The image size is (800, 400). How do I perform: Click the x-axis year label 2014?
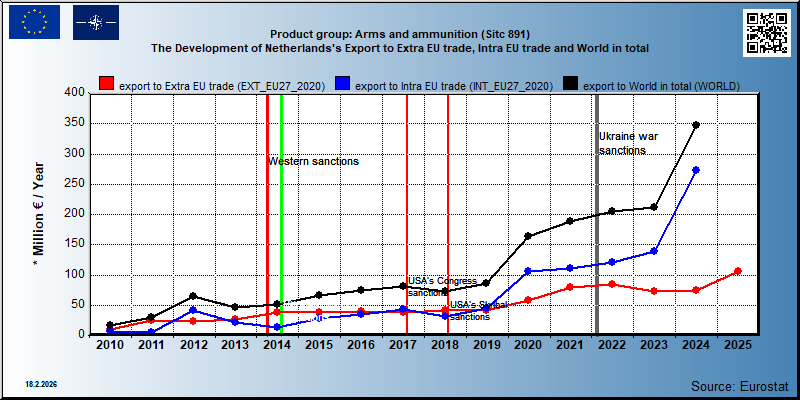277,345
